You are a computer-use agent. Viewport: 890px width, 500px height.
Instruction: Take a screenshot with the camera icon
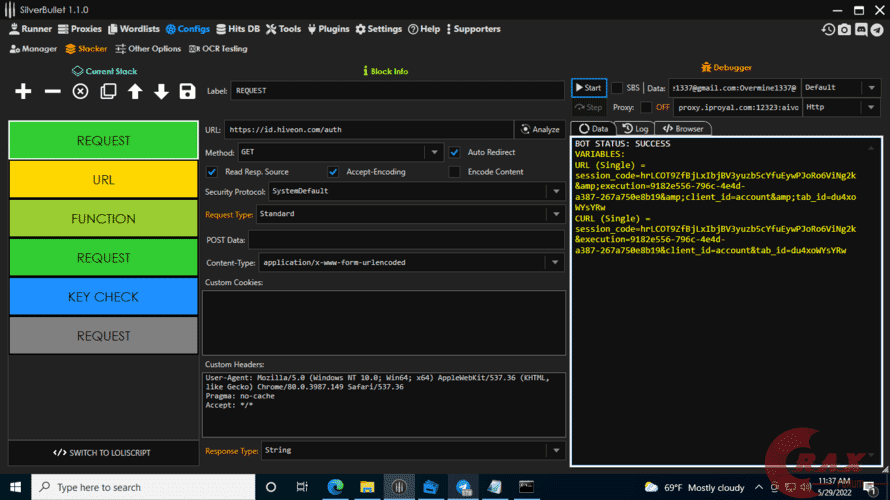(845, 30)
